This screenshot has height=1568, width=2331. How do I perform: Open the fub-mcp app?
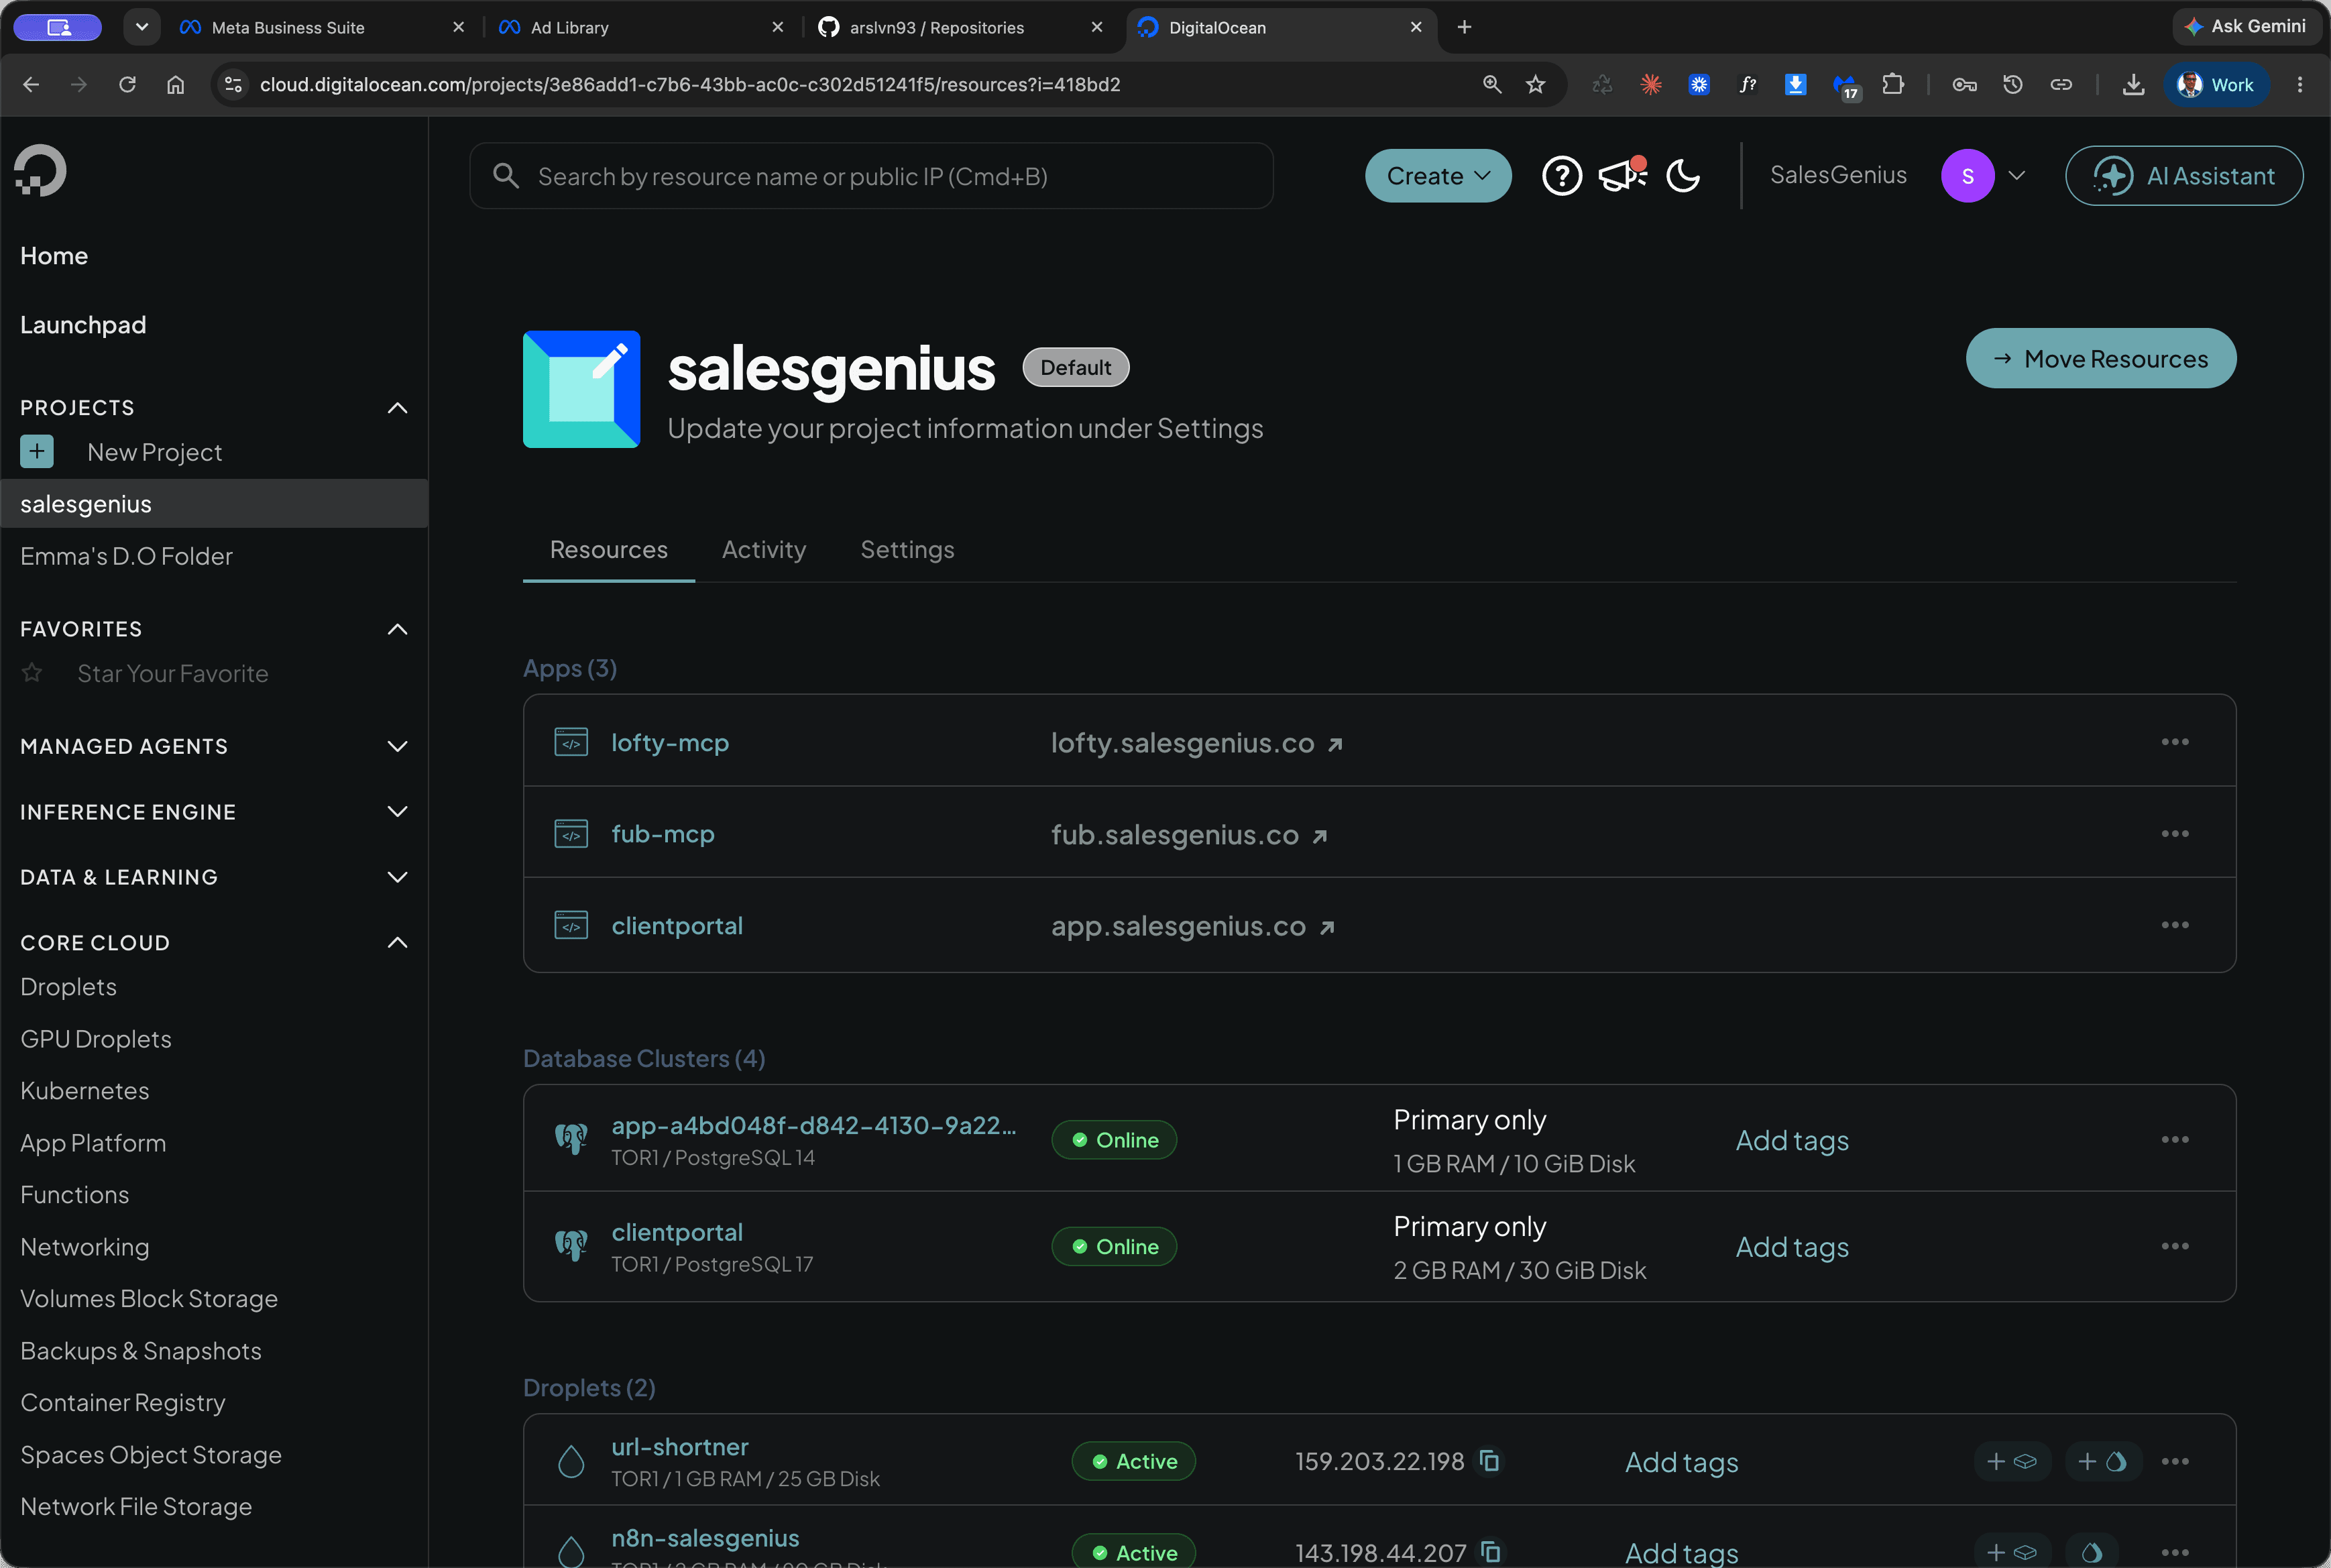pos(663,834)
